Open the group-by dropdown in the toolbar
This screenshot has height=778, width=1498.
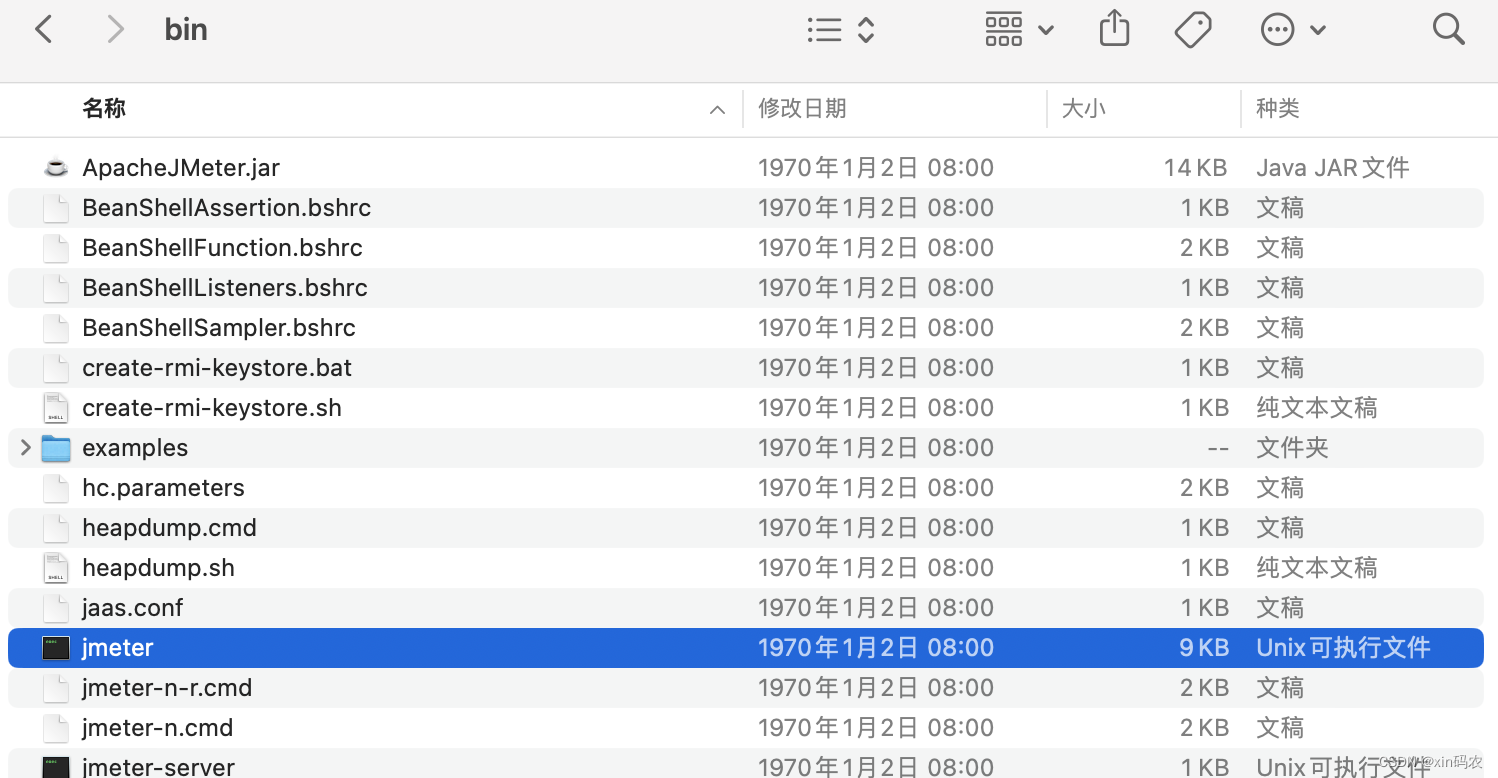coord(1018,29)
